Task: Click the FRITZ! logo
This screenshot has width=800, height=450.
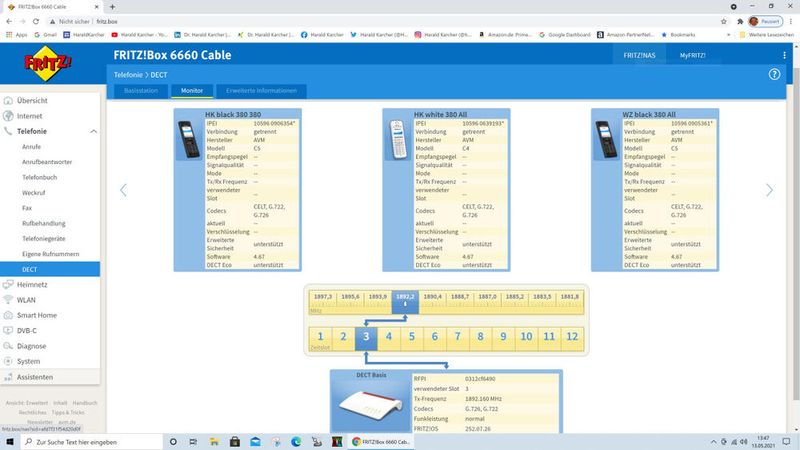Action: 48,63
